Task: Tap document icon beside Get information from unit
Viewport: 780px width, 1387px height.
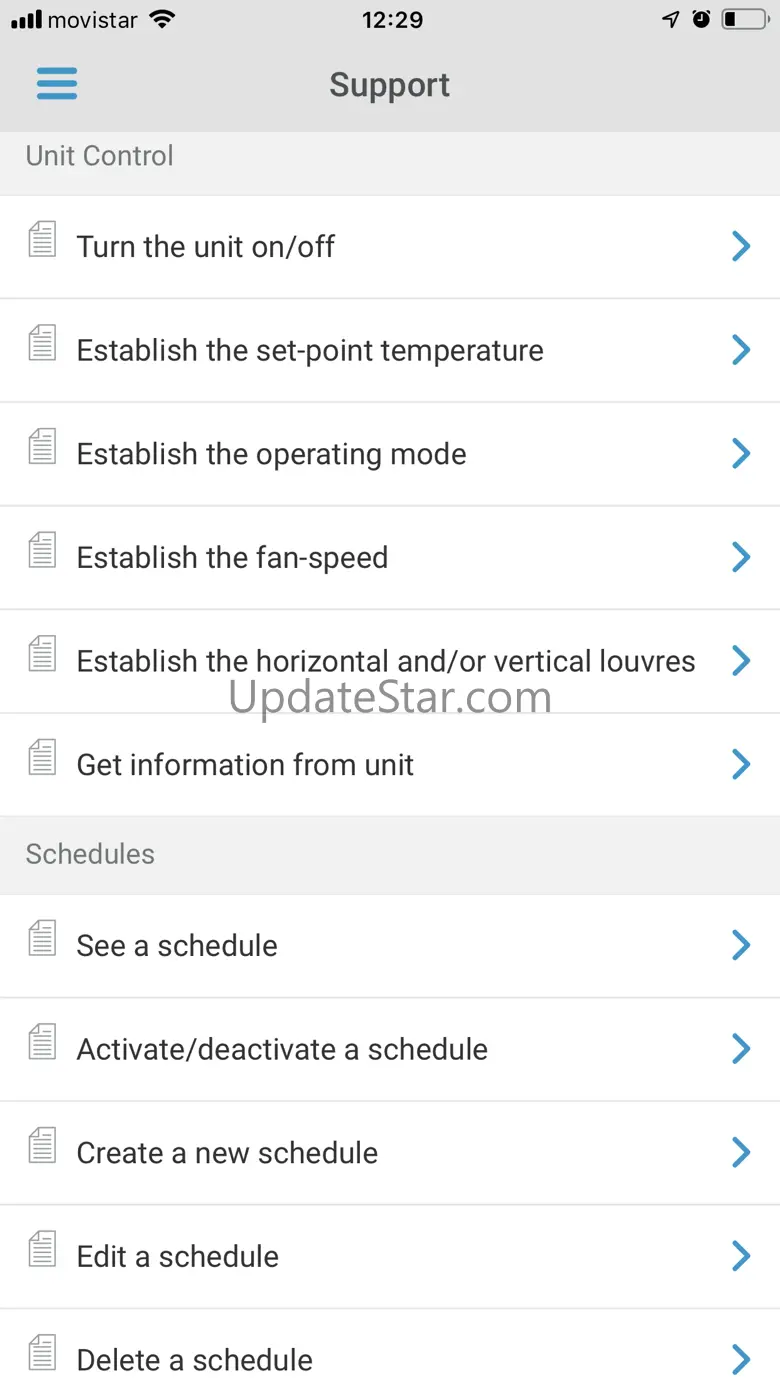Action: [x=42, y=758]
